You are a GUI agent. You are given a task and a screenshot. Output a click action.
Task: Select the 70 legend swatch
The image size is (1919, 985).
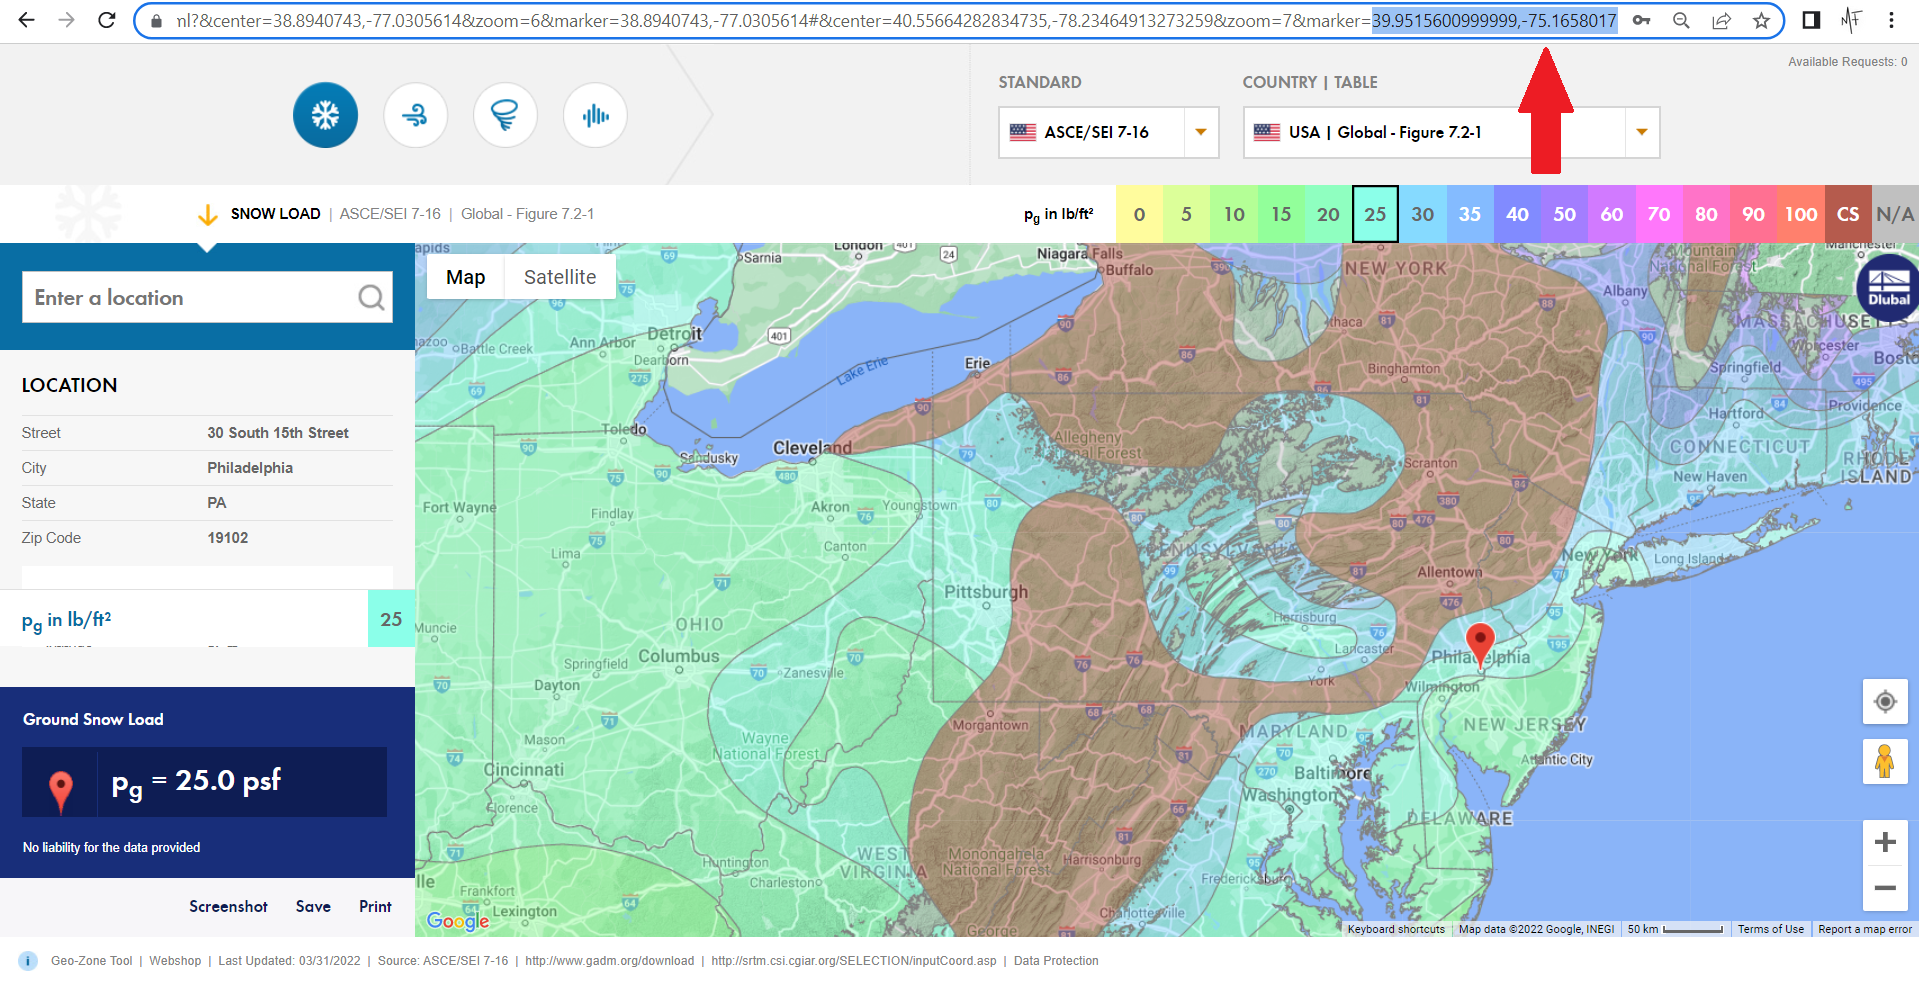pyautogui.click(x=1659, y=214)
